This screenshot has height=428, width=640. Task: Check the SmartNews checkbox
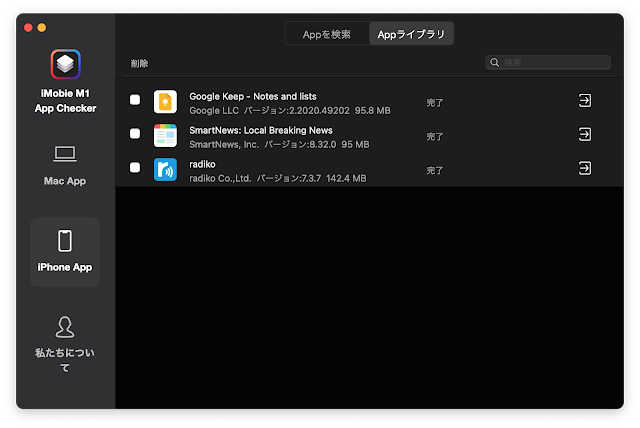coord(135,133)
